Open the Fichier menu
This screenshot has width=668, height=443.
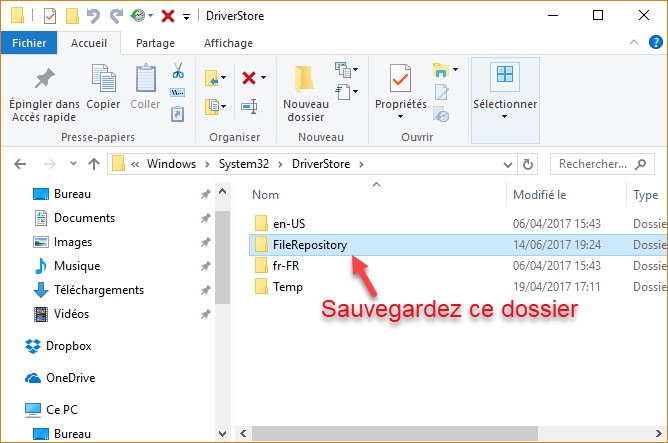tap(29, 43)
